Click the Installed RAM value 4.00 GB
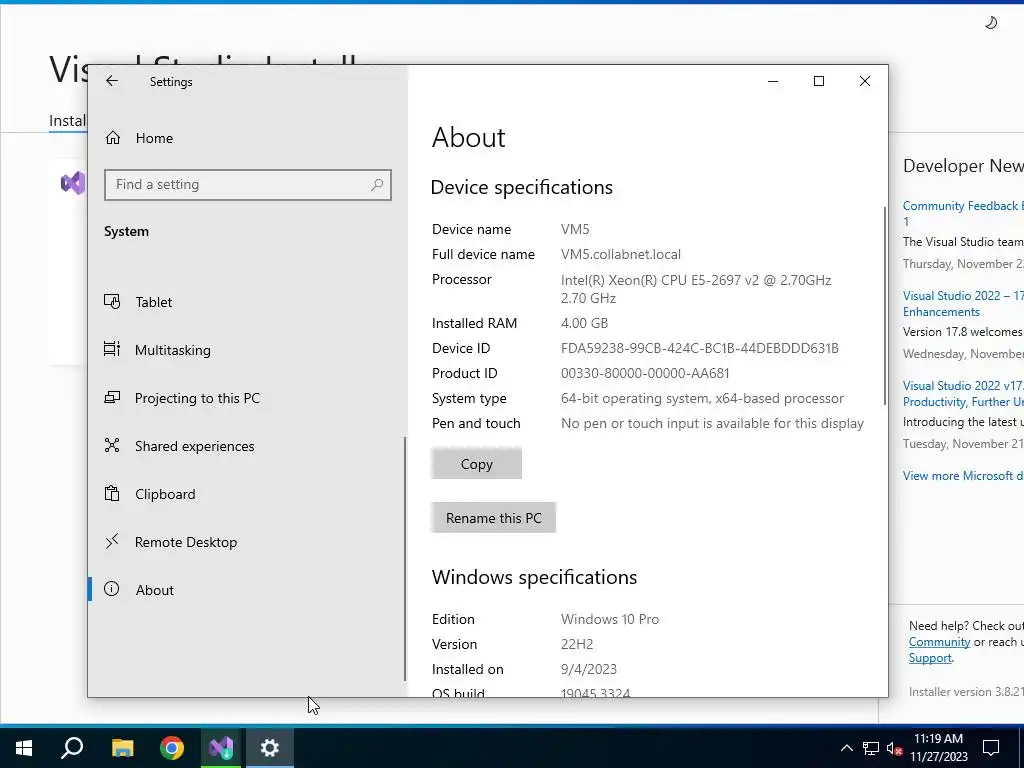This screenshot has height=768, width=1024. point(584,323)
